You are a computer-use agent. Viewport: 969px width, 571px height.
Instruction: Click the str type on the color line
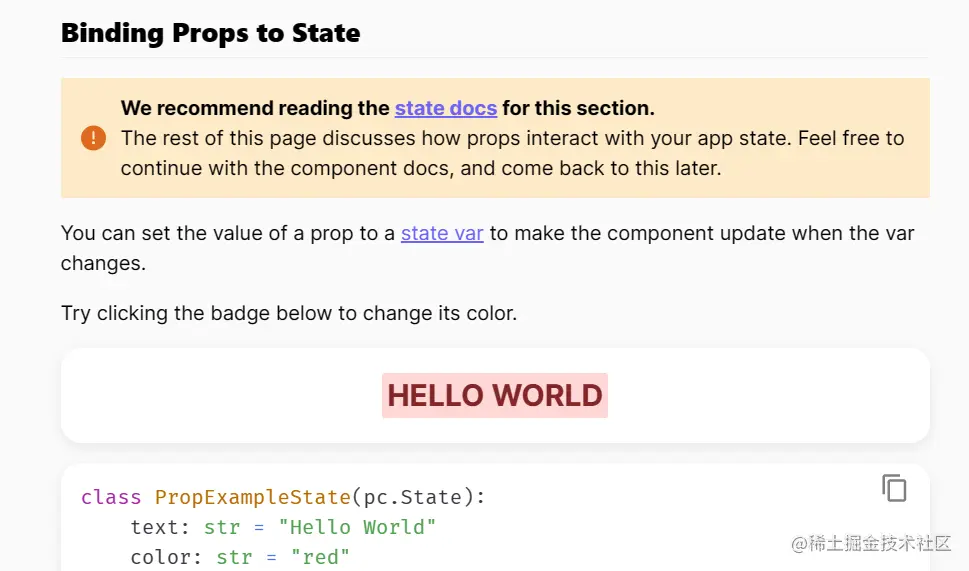[x=234, y=557]
